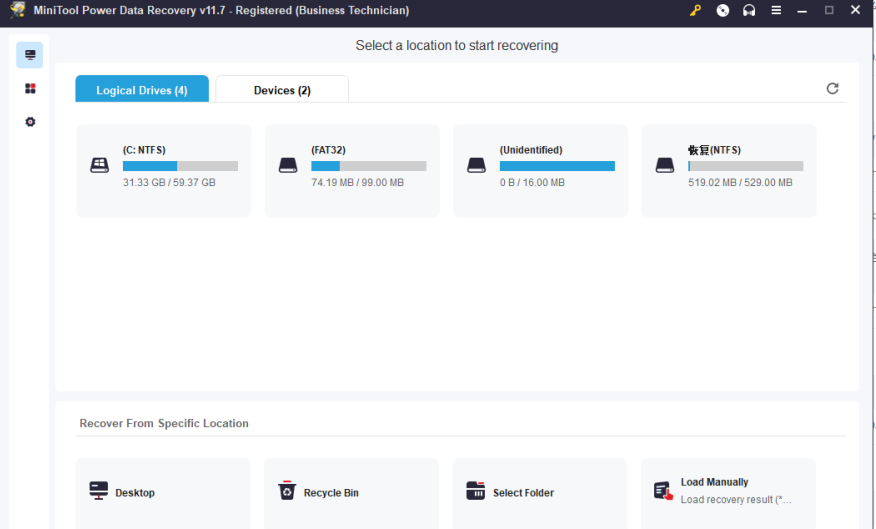Choose the Select Folder option
This screenshot has width=876, height=529.
tap(539, 493)
